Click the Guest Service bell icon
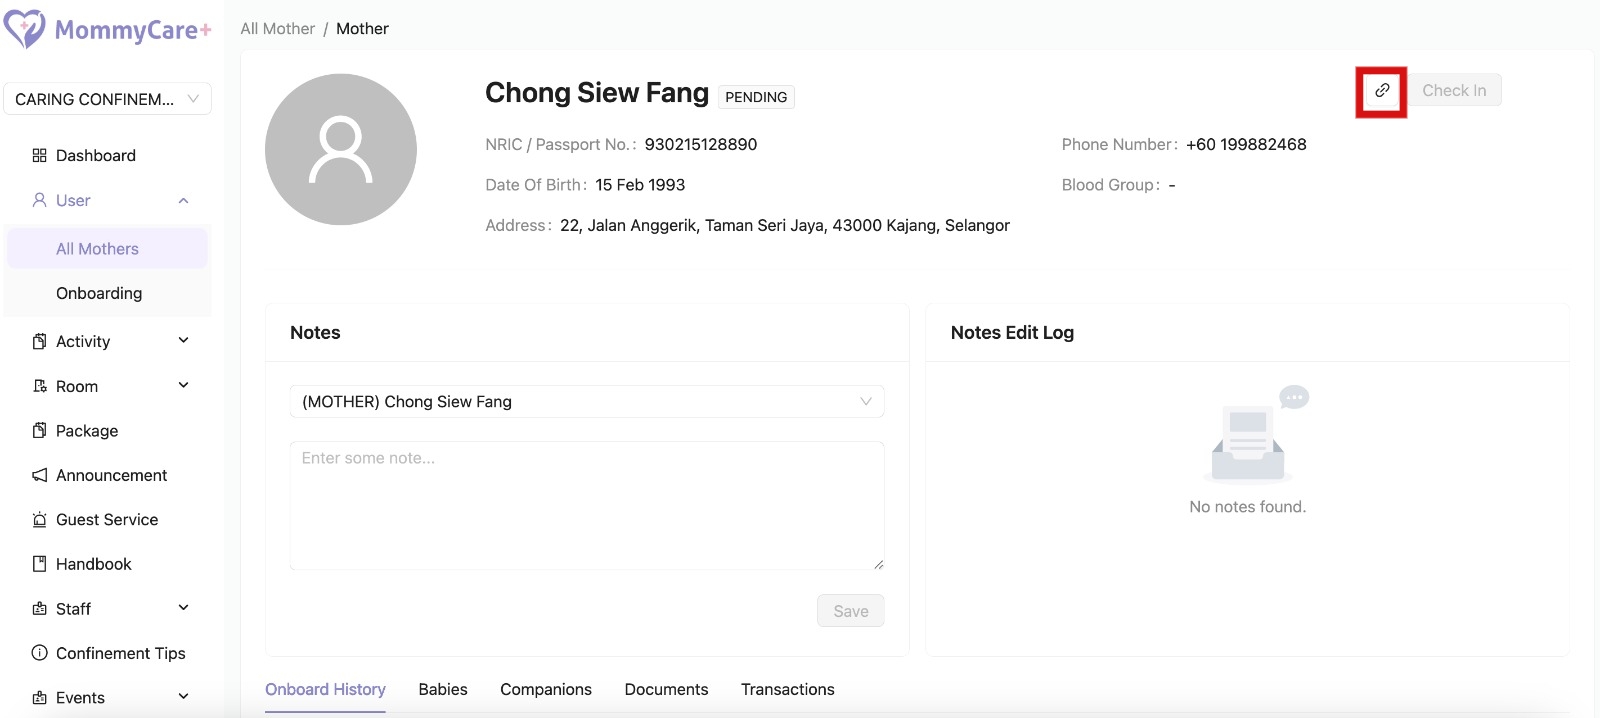The image size is (1600, 718). coord(40,520)
